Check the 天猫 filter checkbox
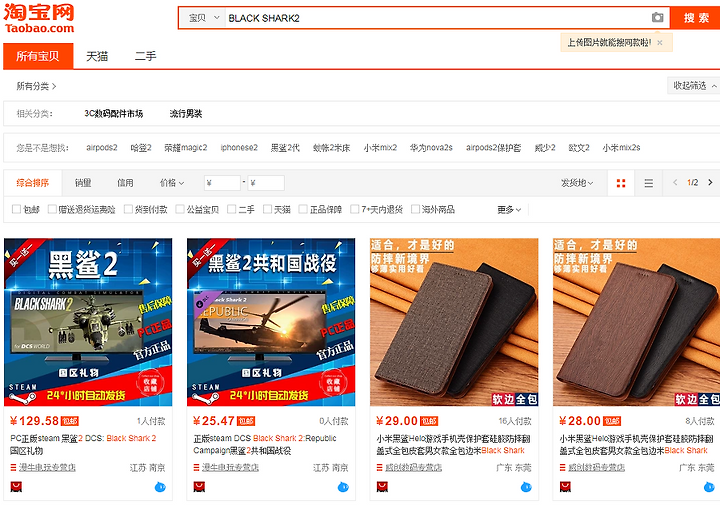The height and width of the screenshot is (505, 720). (x=267, y=209)
